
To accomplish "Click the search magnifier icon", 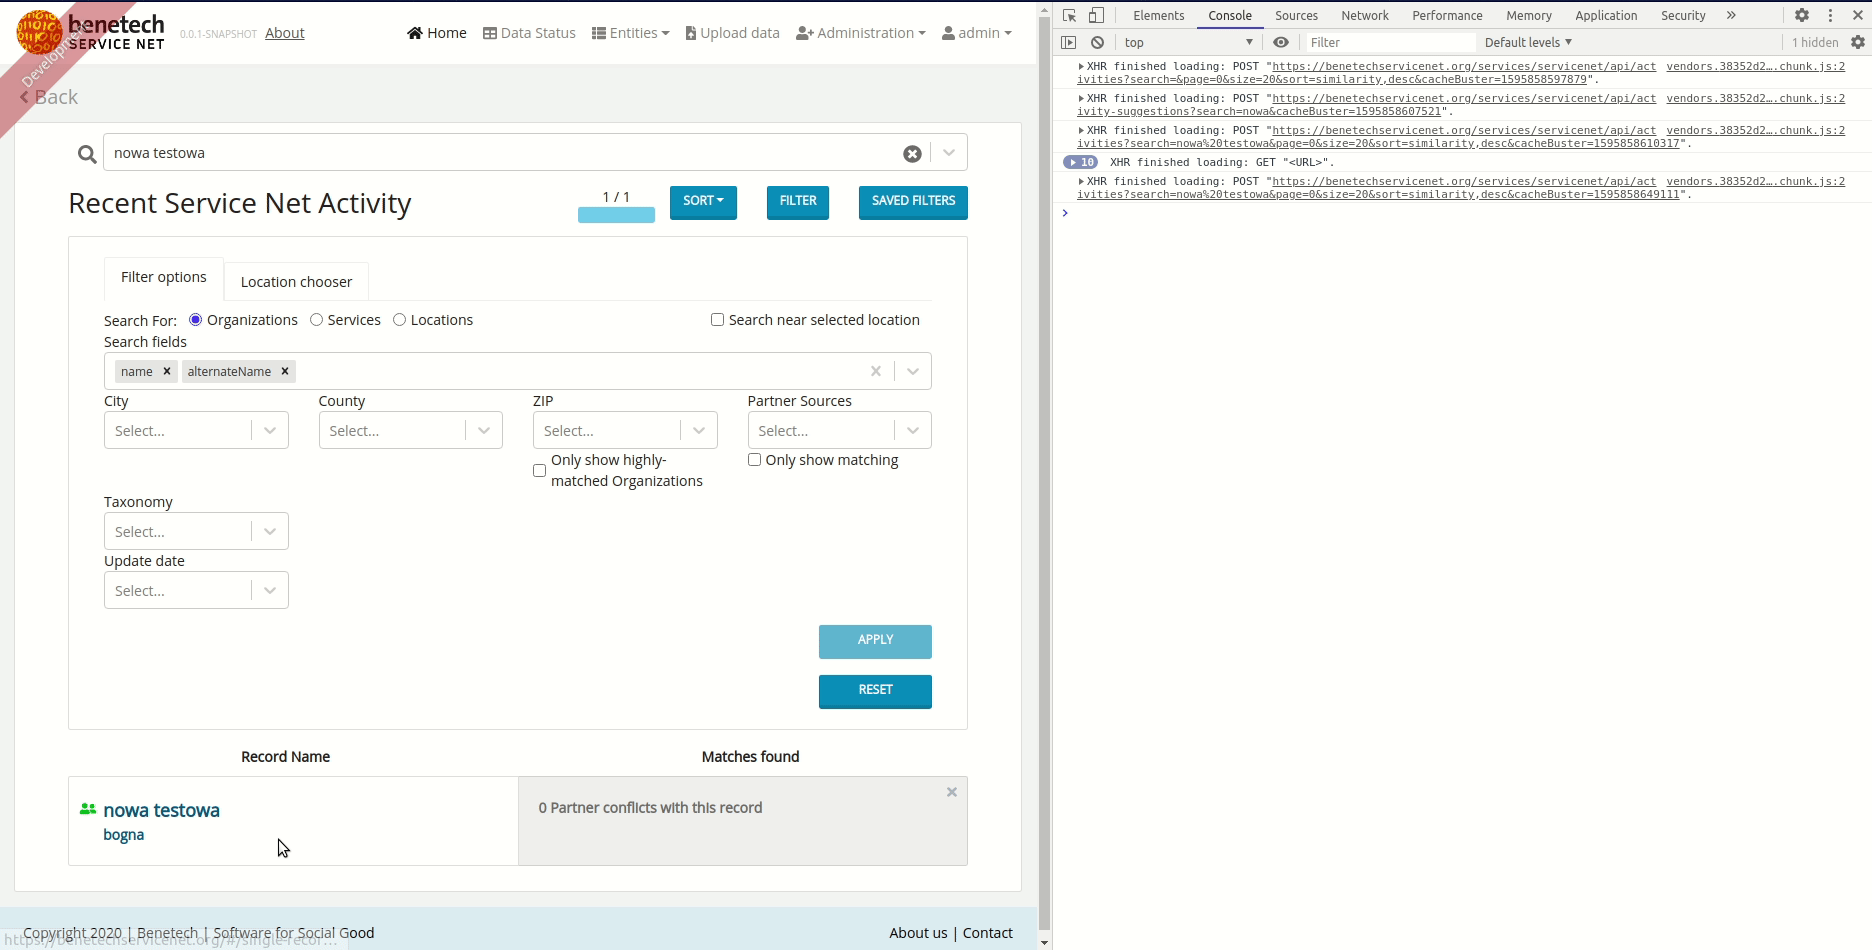I will (x=87, y=154).
